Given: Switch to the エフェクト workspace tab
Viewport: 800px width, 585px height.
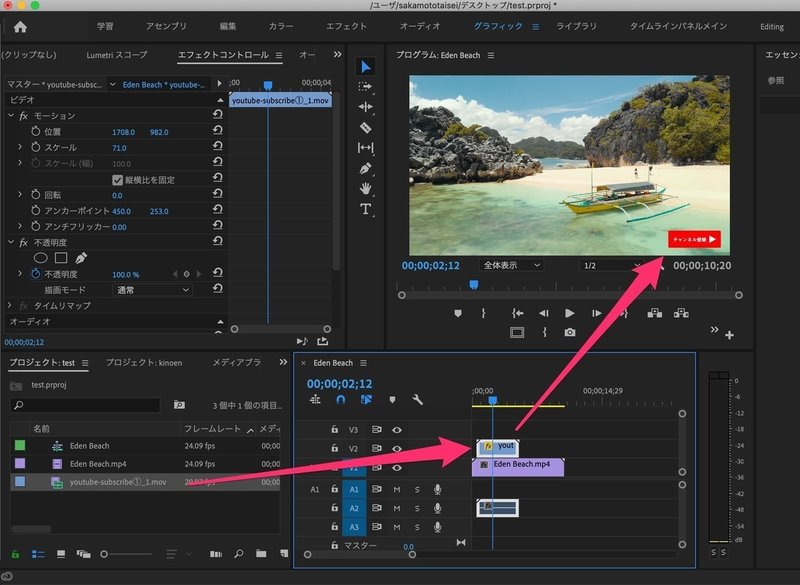Looking at the screenshot, I should pos(347,27).
